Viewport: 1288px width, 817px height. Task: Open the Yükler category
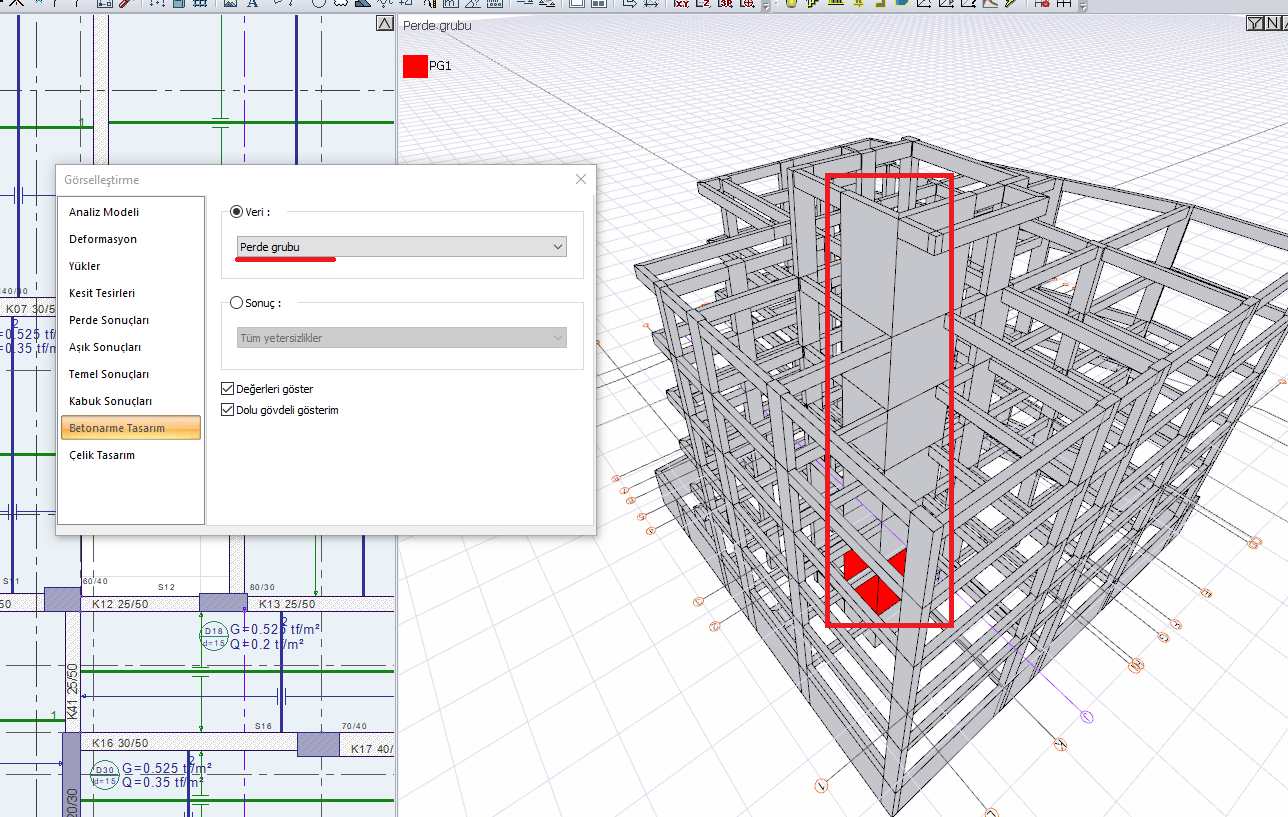[x=85, y=266]
